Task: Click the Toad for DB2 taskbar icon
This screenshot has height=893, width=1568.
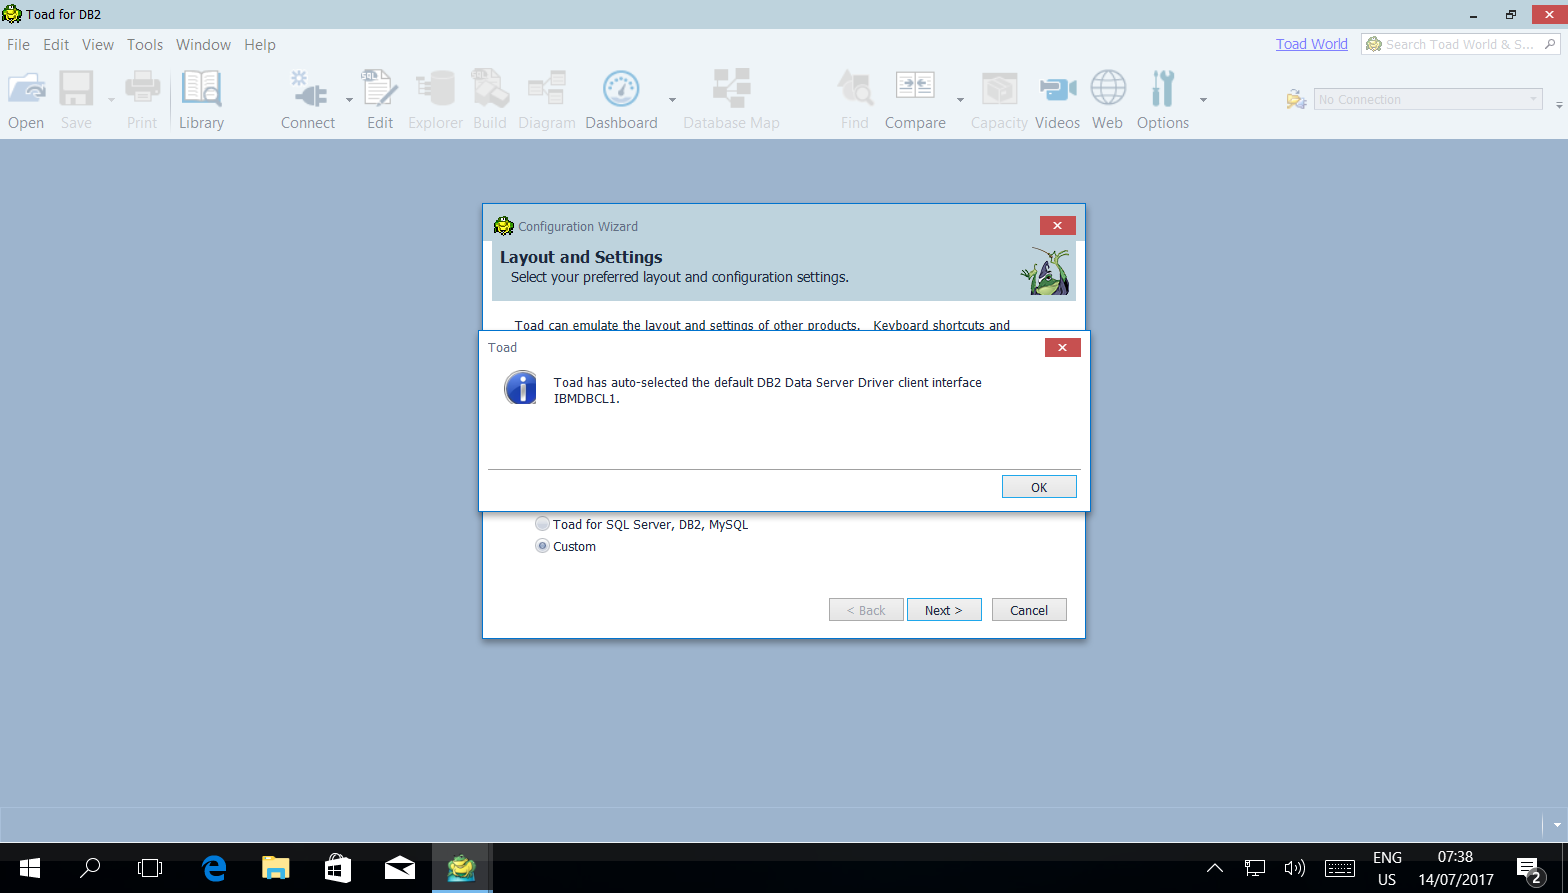Action: tap(461, 867)
